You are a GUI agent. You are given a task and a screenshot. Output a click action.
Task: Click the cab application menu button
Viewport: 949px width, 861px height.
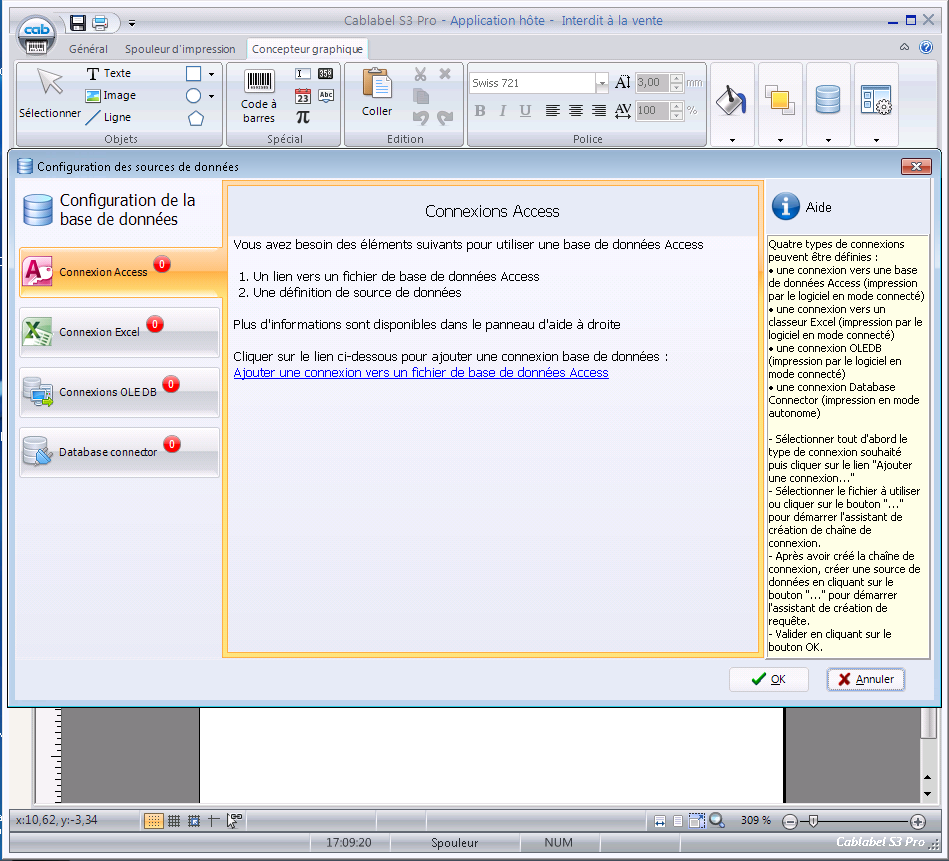(x=36, y=35)
